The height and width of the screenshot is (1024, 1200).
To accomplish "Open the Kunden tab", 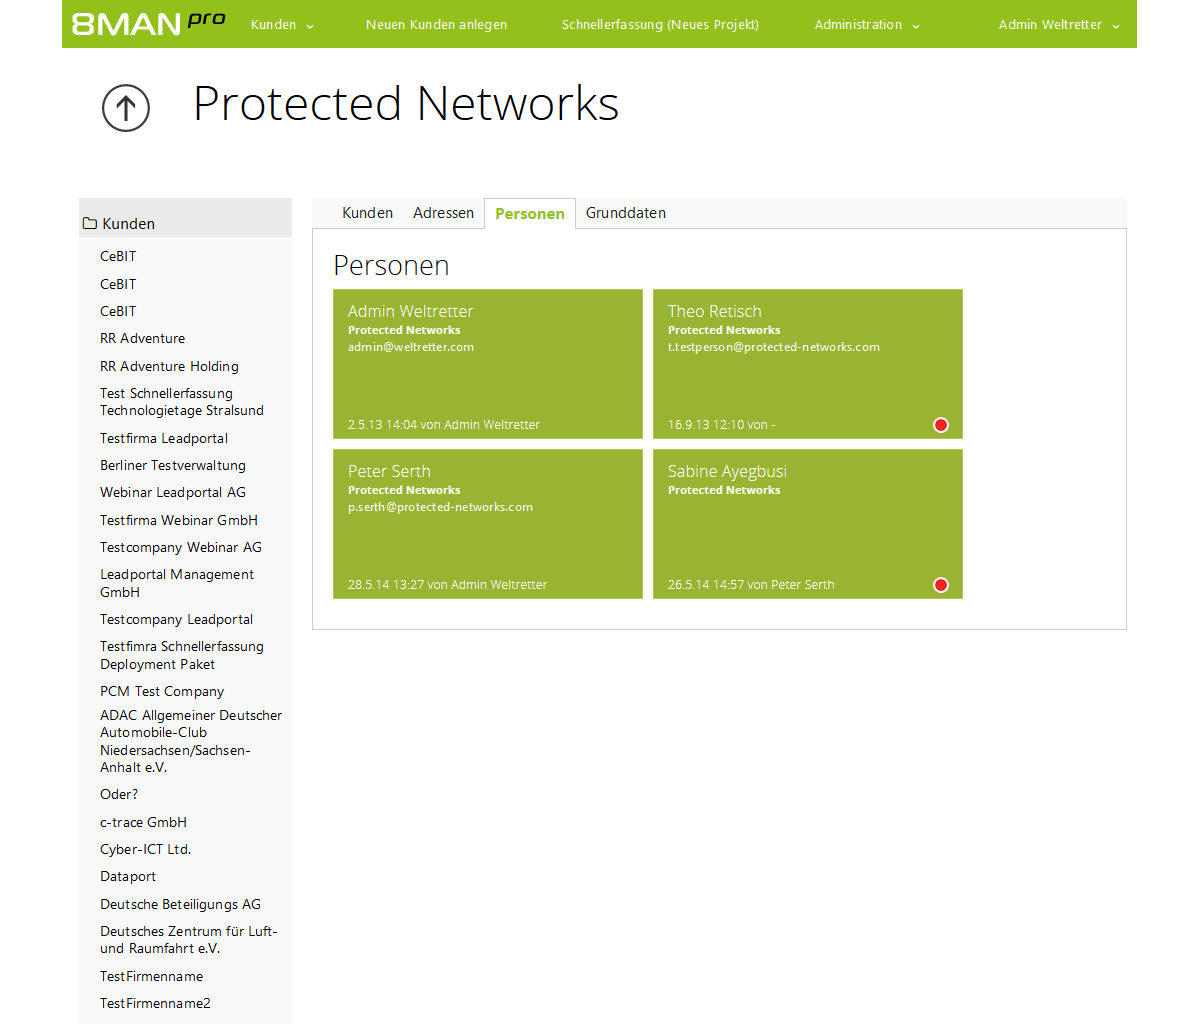I will [x=367, y=213].
